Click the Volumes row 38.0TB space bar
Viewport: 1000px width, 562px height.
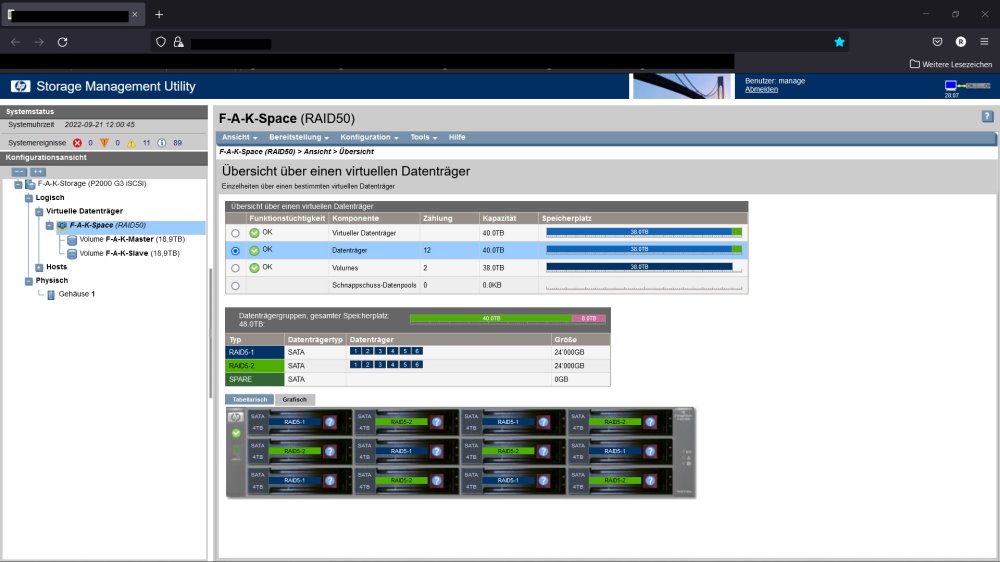coord(639,267)
